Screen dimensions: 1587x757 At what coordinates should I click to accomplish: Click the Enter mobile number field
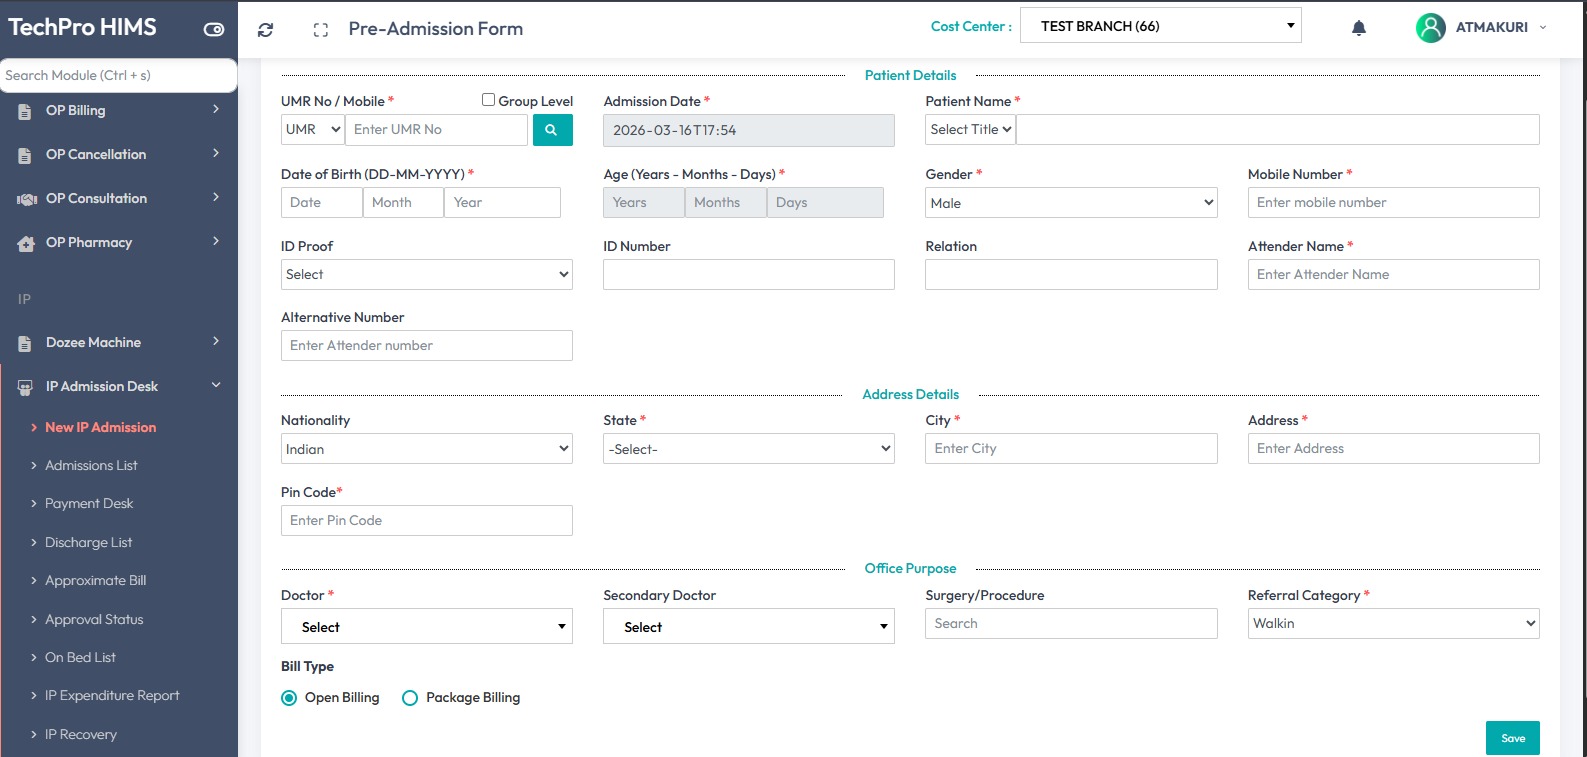pos(1393,203)
